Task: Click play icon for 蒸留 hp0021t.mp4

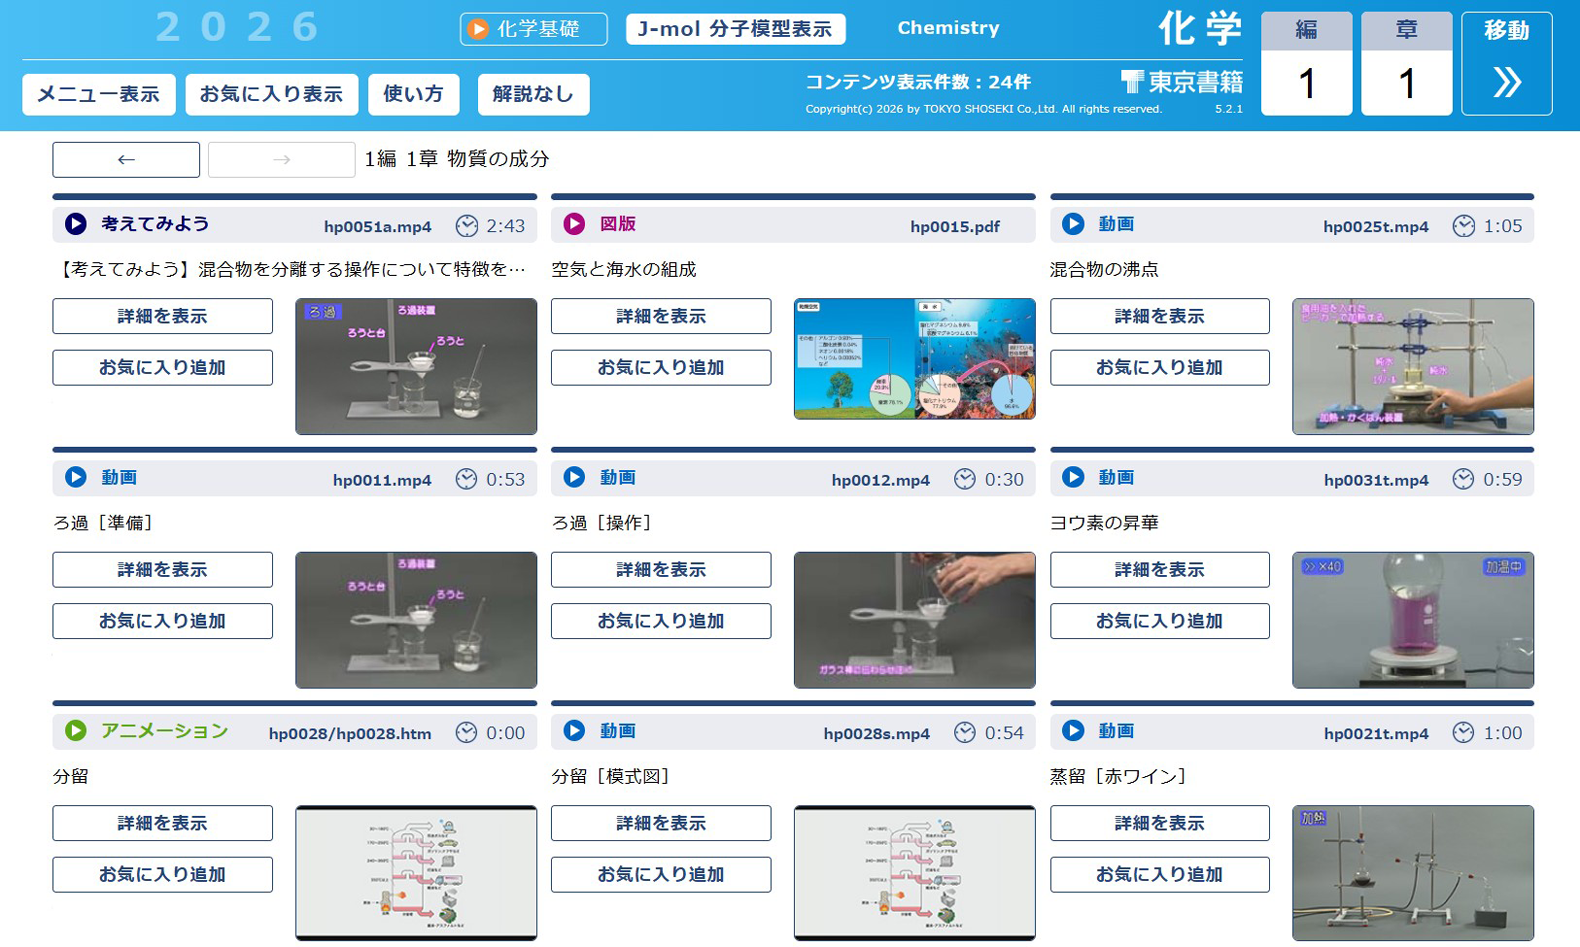Action: point(1073,731)
